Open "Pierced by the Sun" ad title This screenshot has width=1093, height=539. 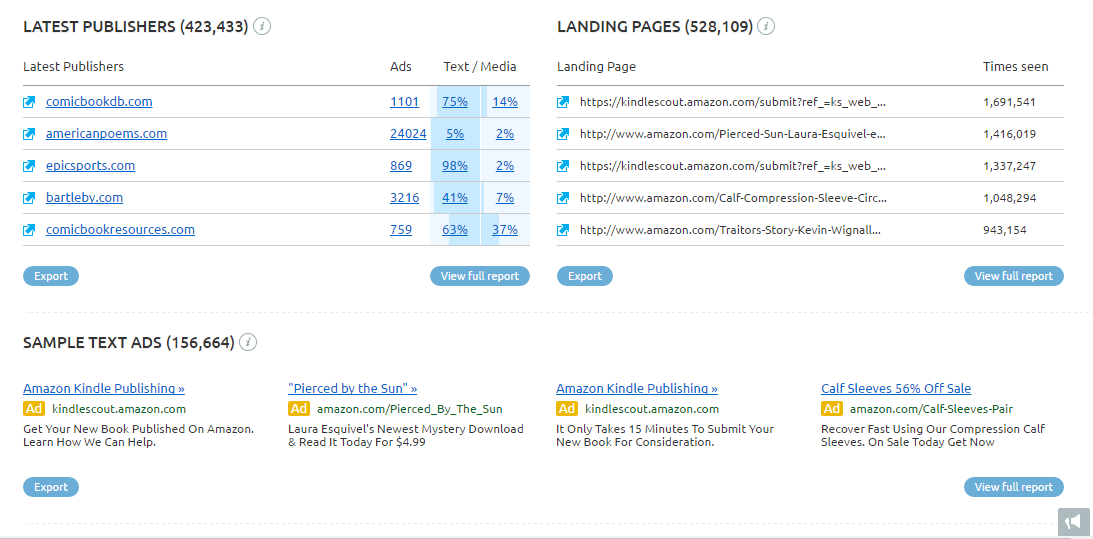pos(352,389)
